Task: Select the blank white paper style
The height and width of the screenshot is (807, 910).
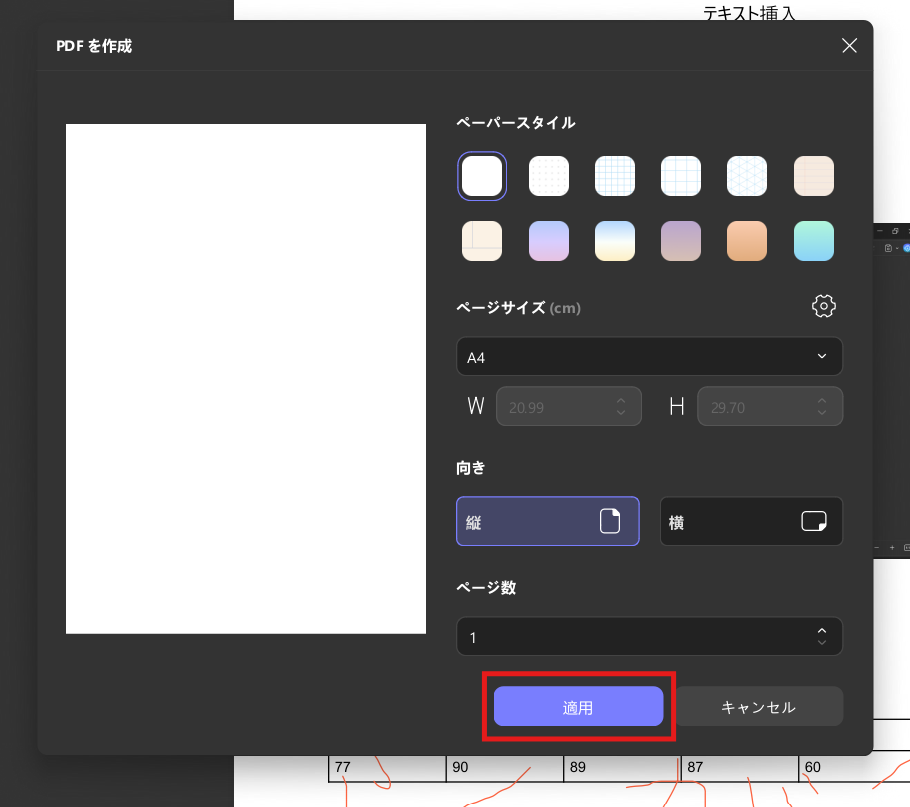Action: tap(482, 176)
